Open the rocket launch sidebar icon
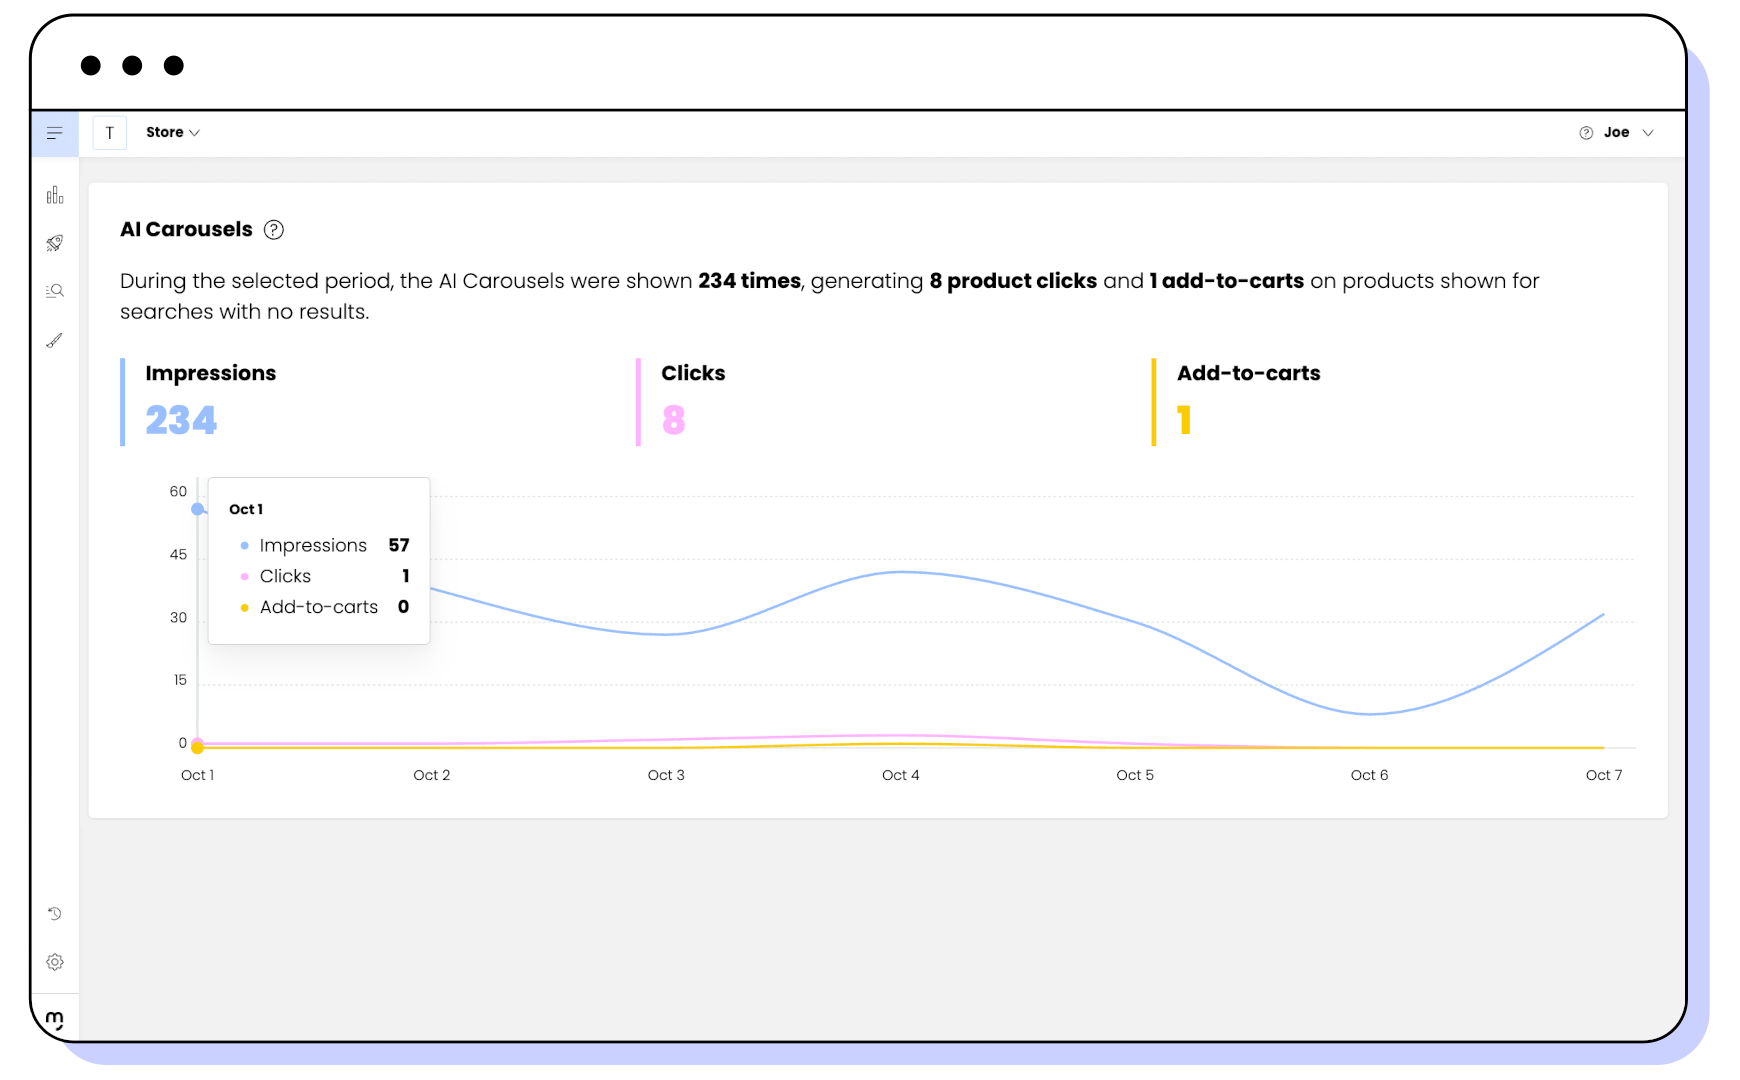 [x=55, y=243]
